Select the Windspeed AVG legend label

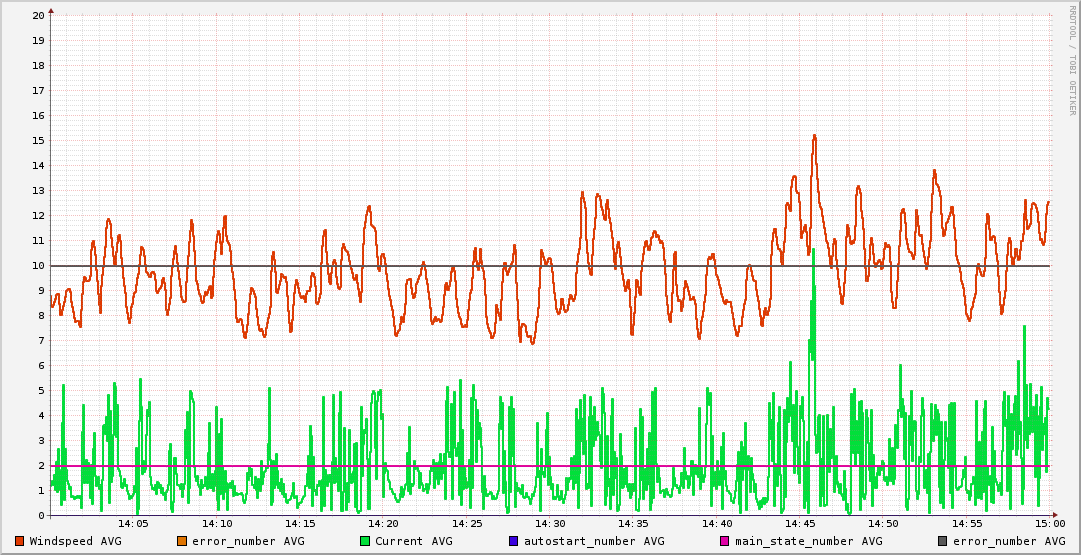(x=75, y=541)
